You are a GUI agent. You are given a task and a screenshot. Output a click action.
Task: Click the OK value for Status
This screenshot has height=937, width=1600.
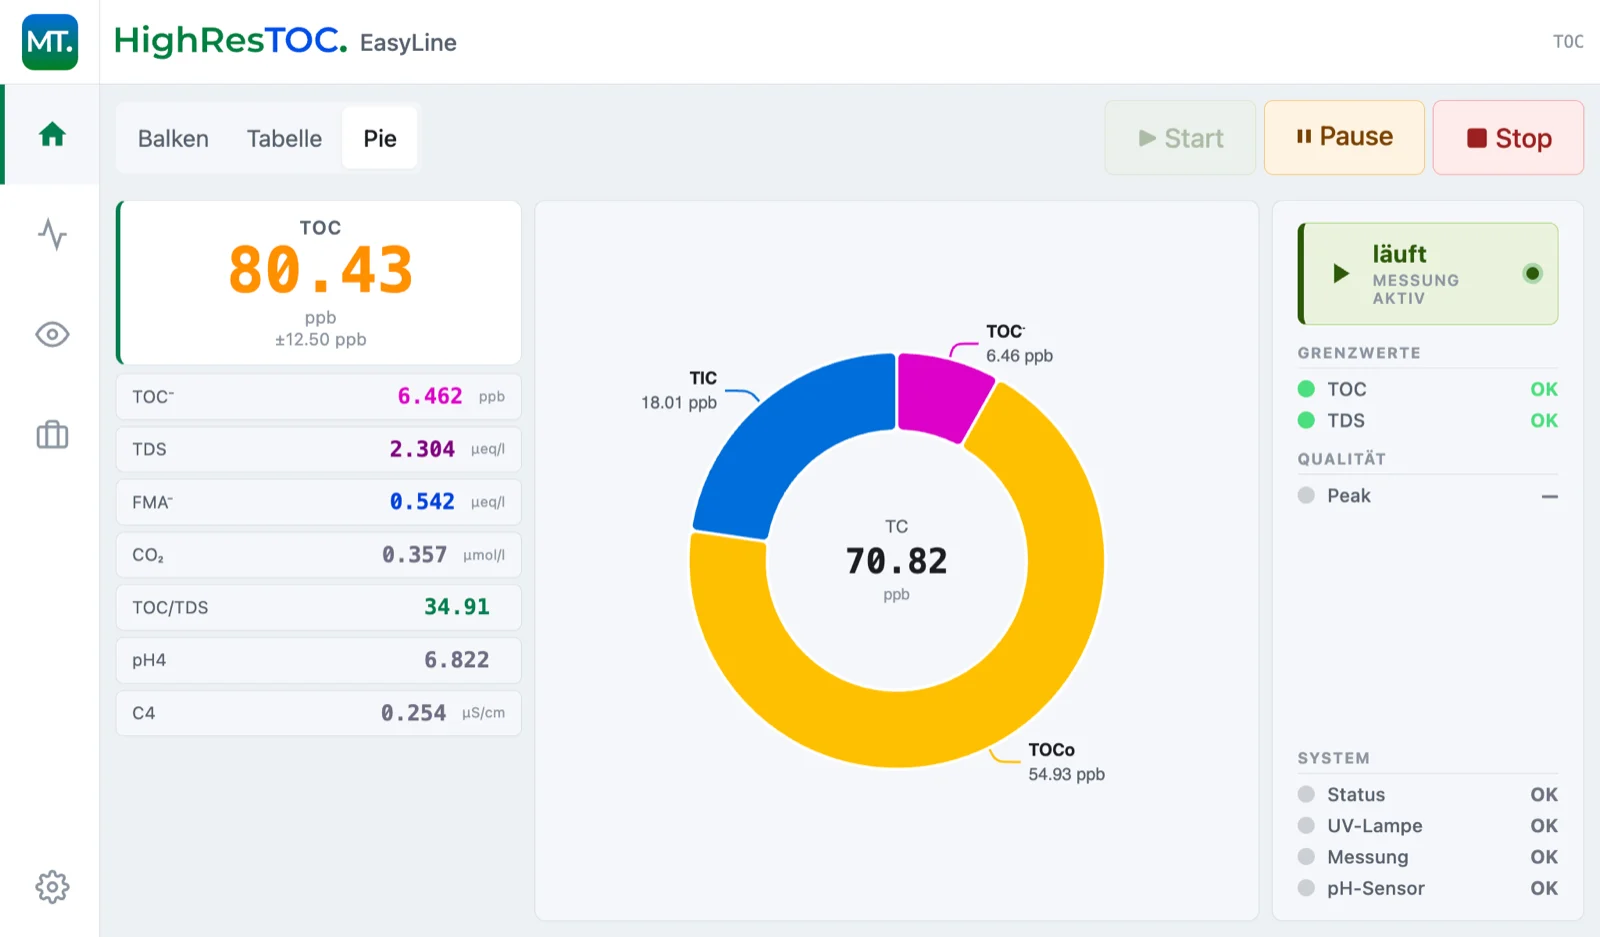[x=1544, y=794]
